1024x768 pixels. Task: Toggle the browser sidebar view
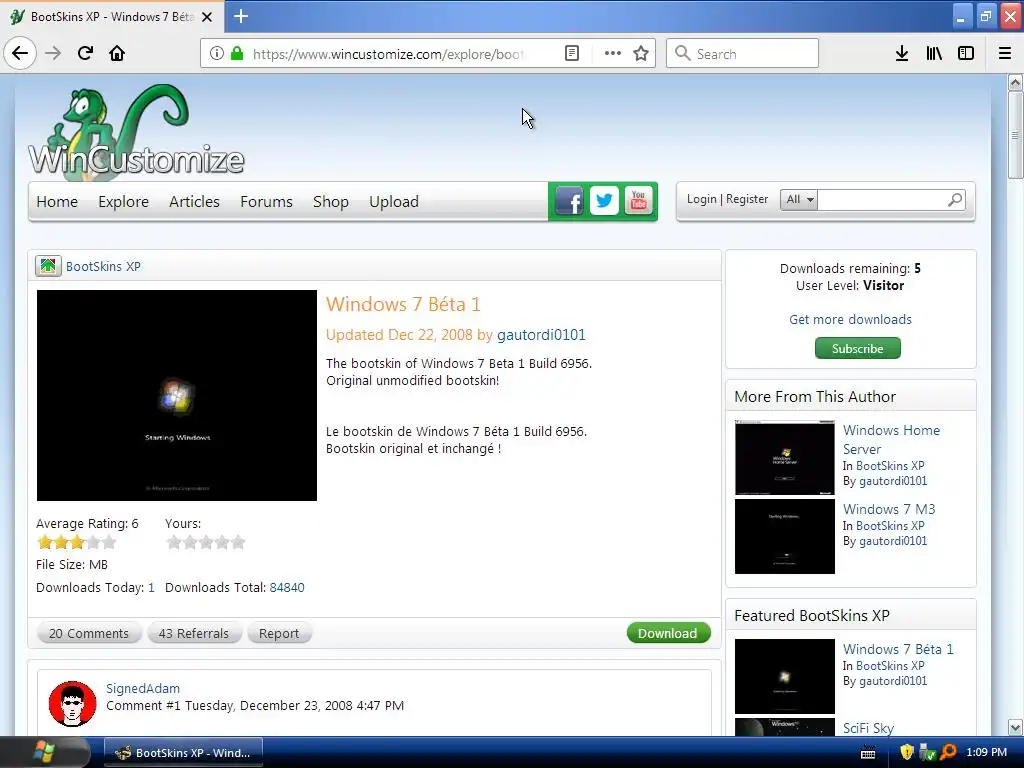(x=966, y=54)
